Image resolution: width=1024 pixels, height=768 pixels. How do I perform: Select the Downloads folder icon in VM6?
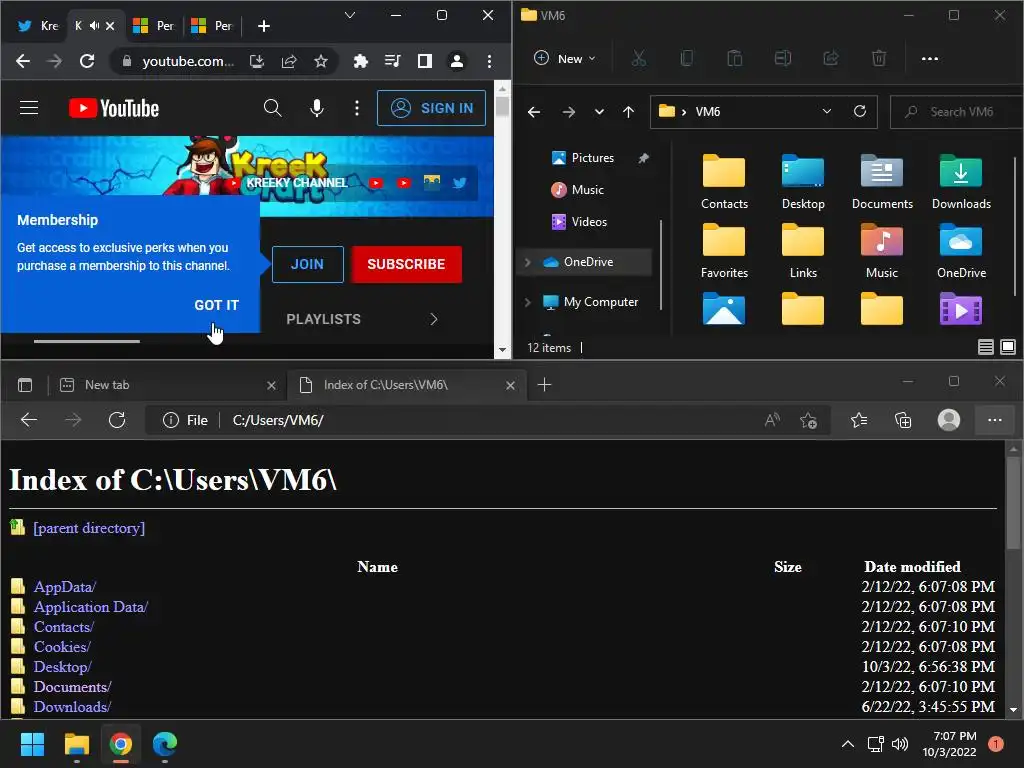pyautogui.click(x=961, y=182)
